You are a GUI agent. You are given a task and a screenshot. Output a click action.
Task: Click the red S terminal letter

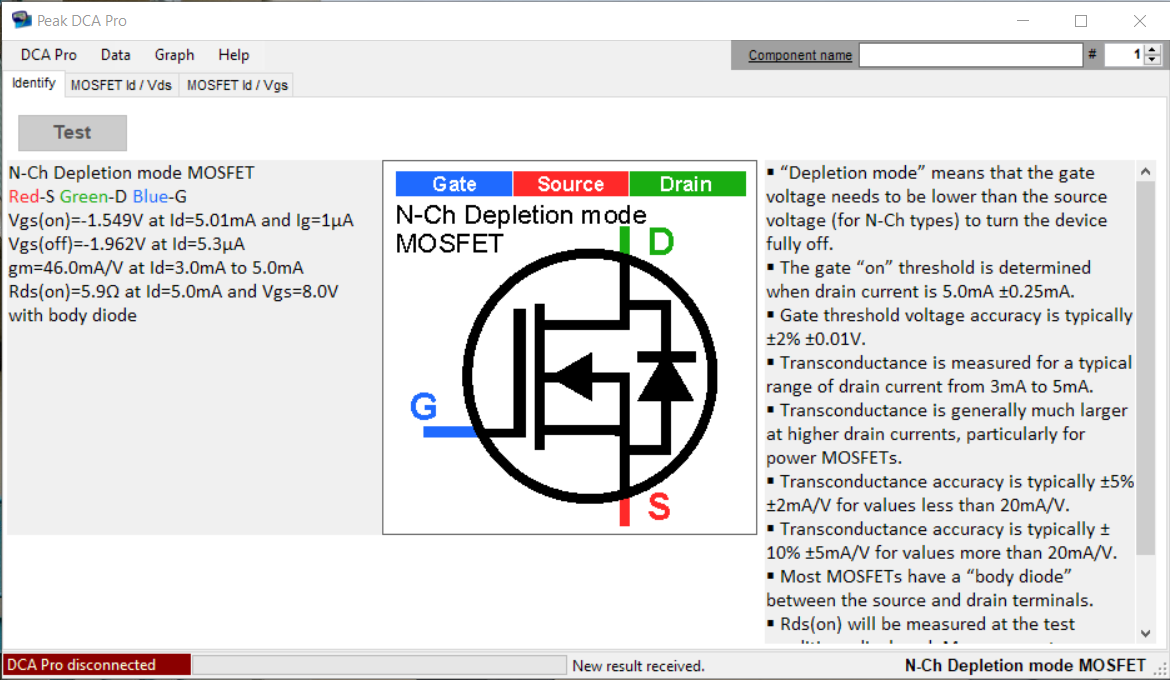point(659,507)
